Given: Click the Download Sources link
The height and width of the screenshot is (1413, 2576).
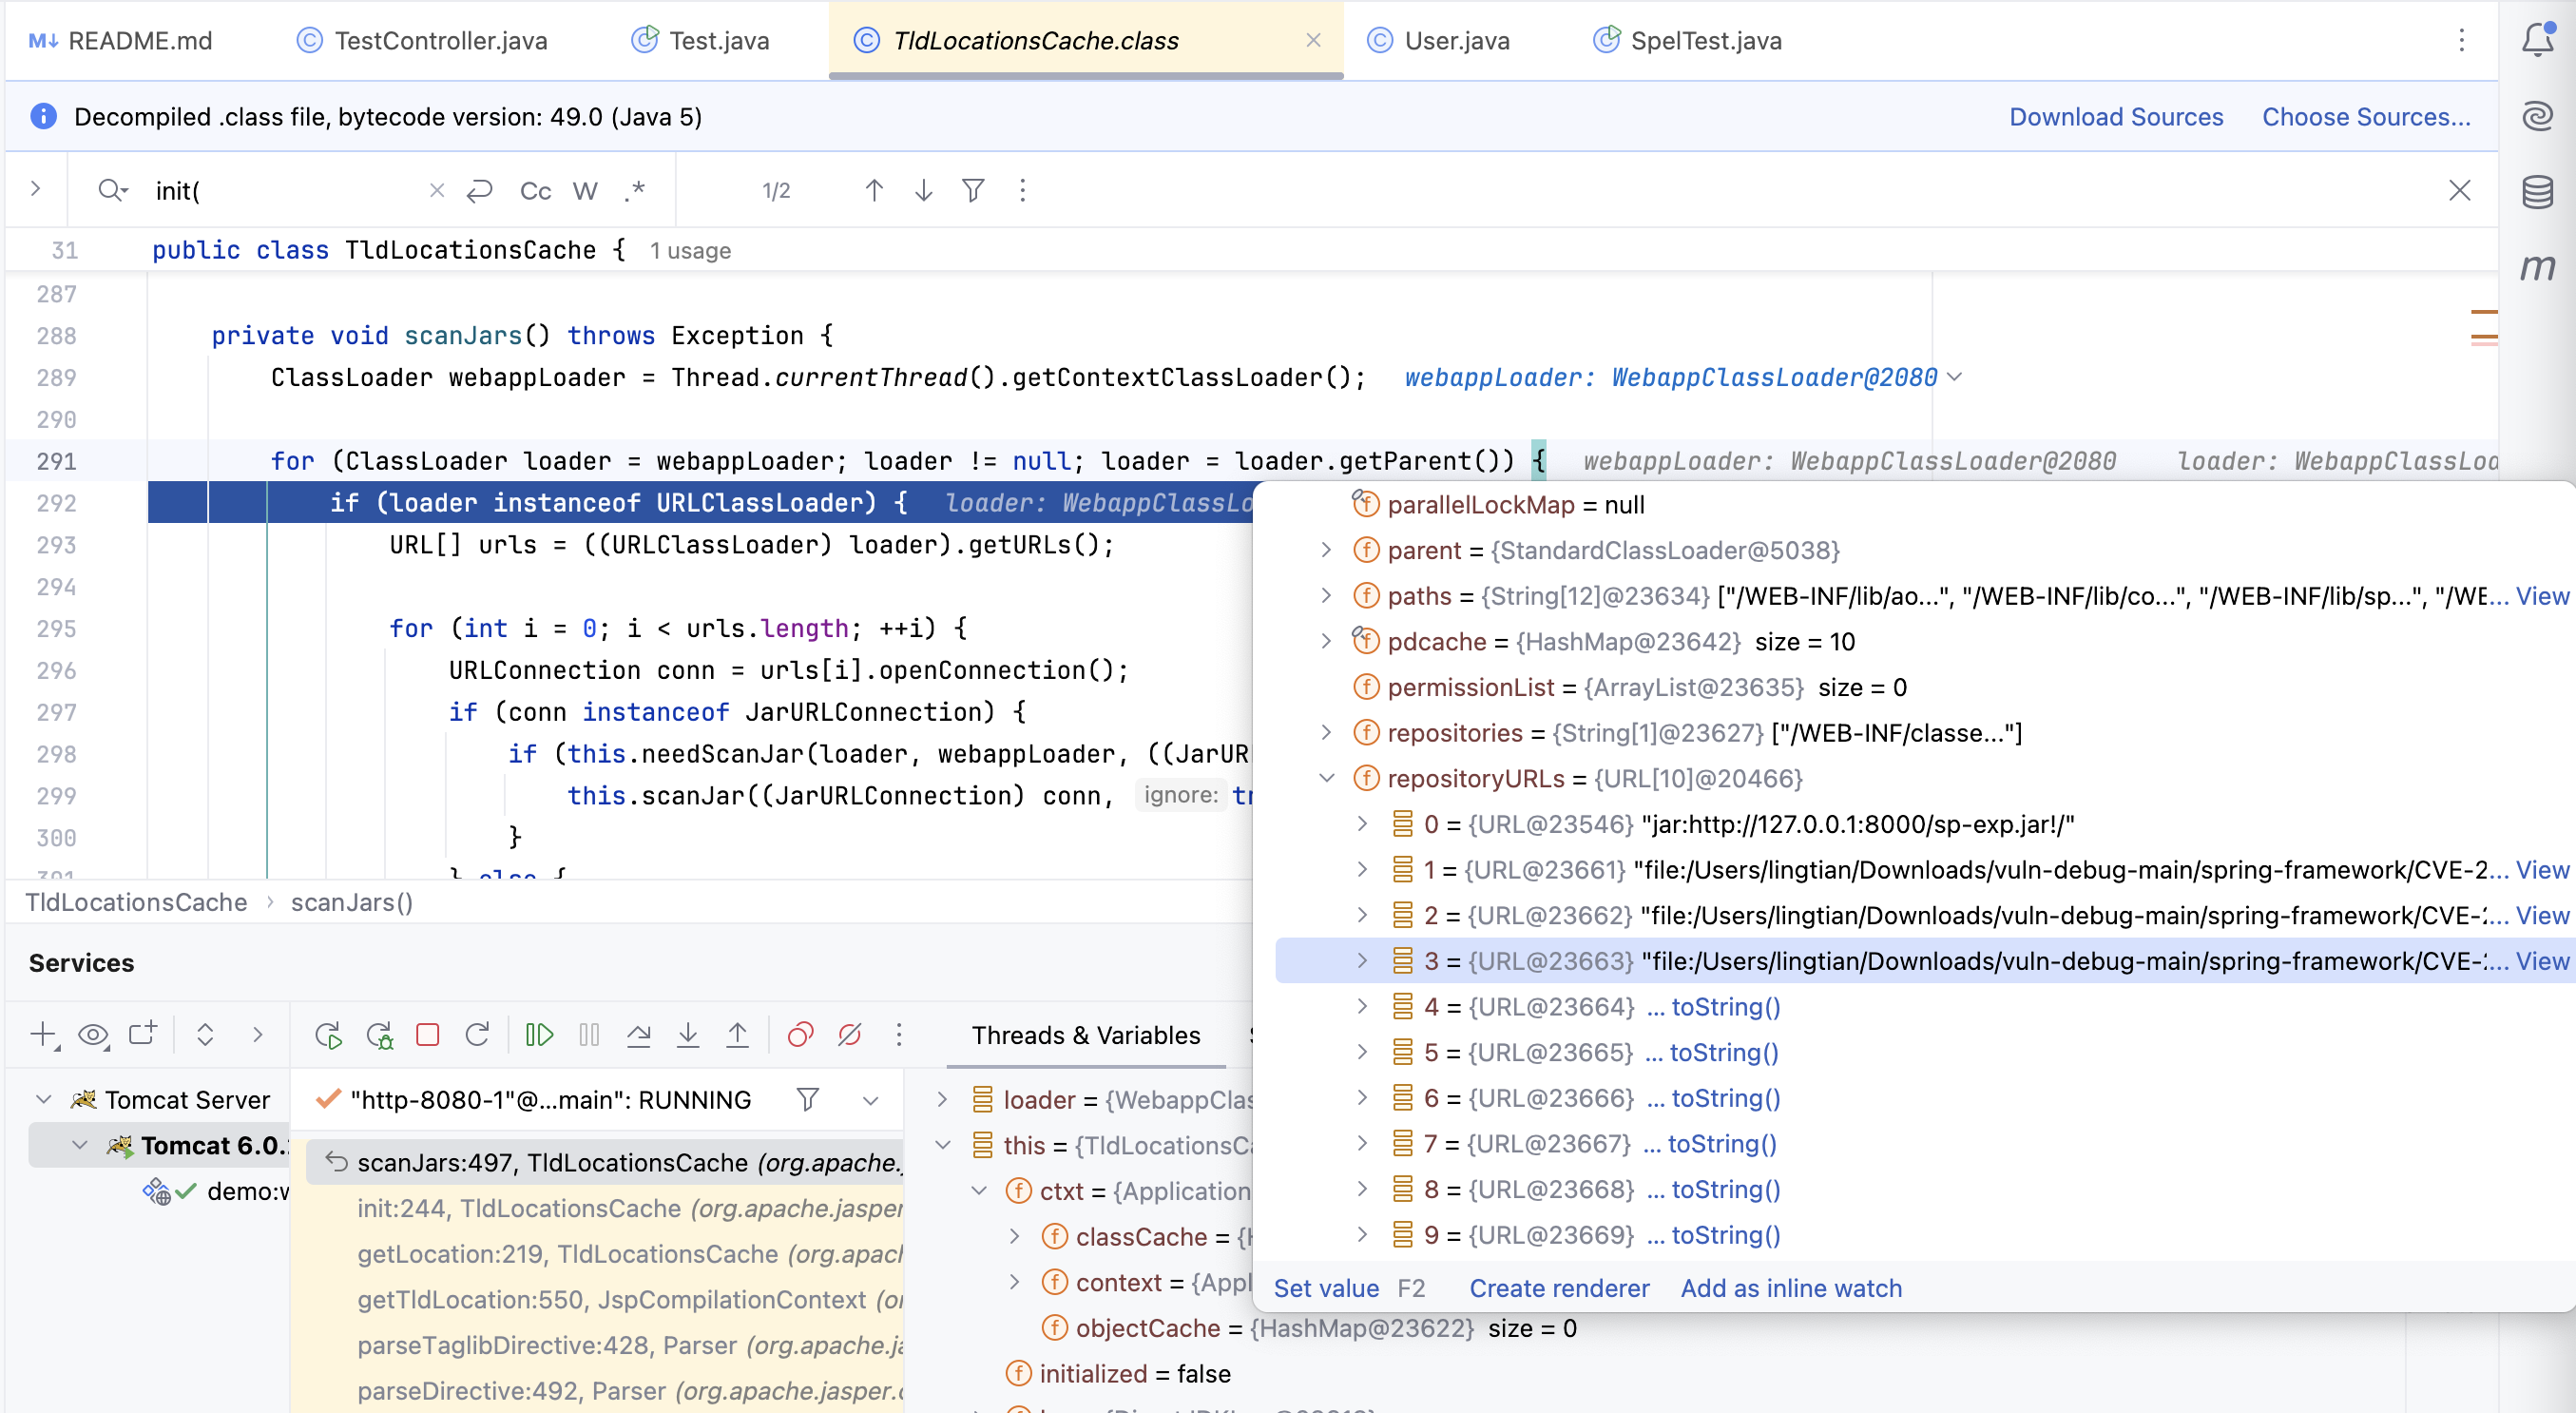Looking at the screenshot, I should pyautogui.click(x=2116, y=117).
